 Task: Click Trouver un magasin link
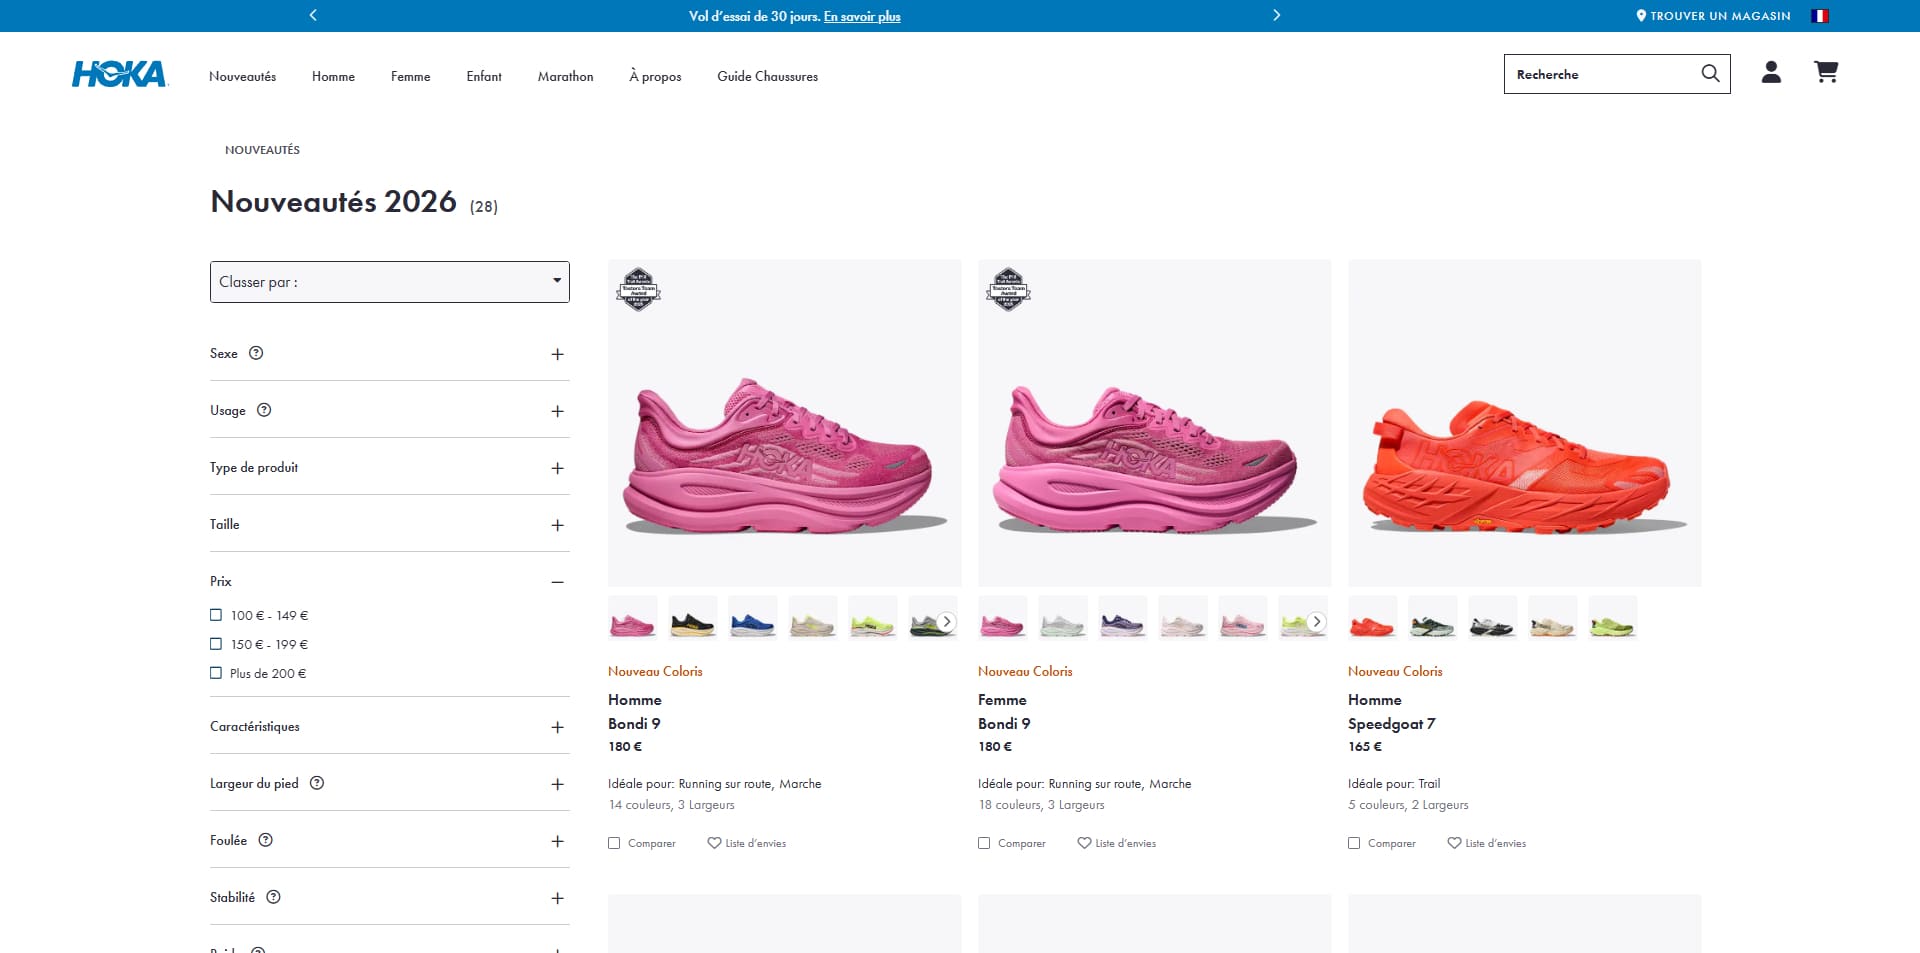pyautogui.click(x=1713, y=16)
